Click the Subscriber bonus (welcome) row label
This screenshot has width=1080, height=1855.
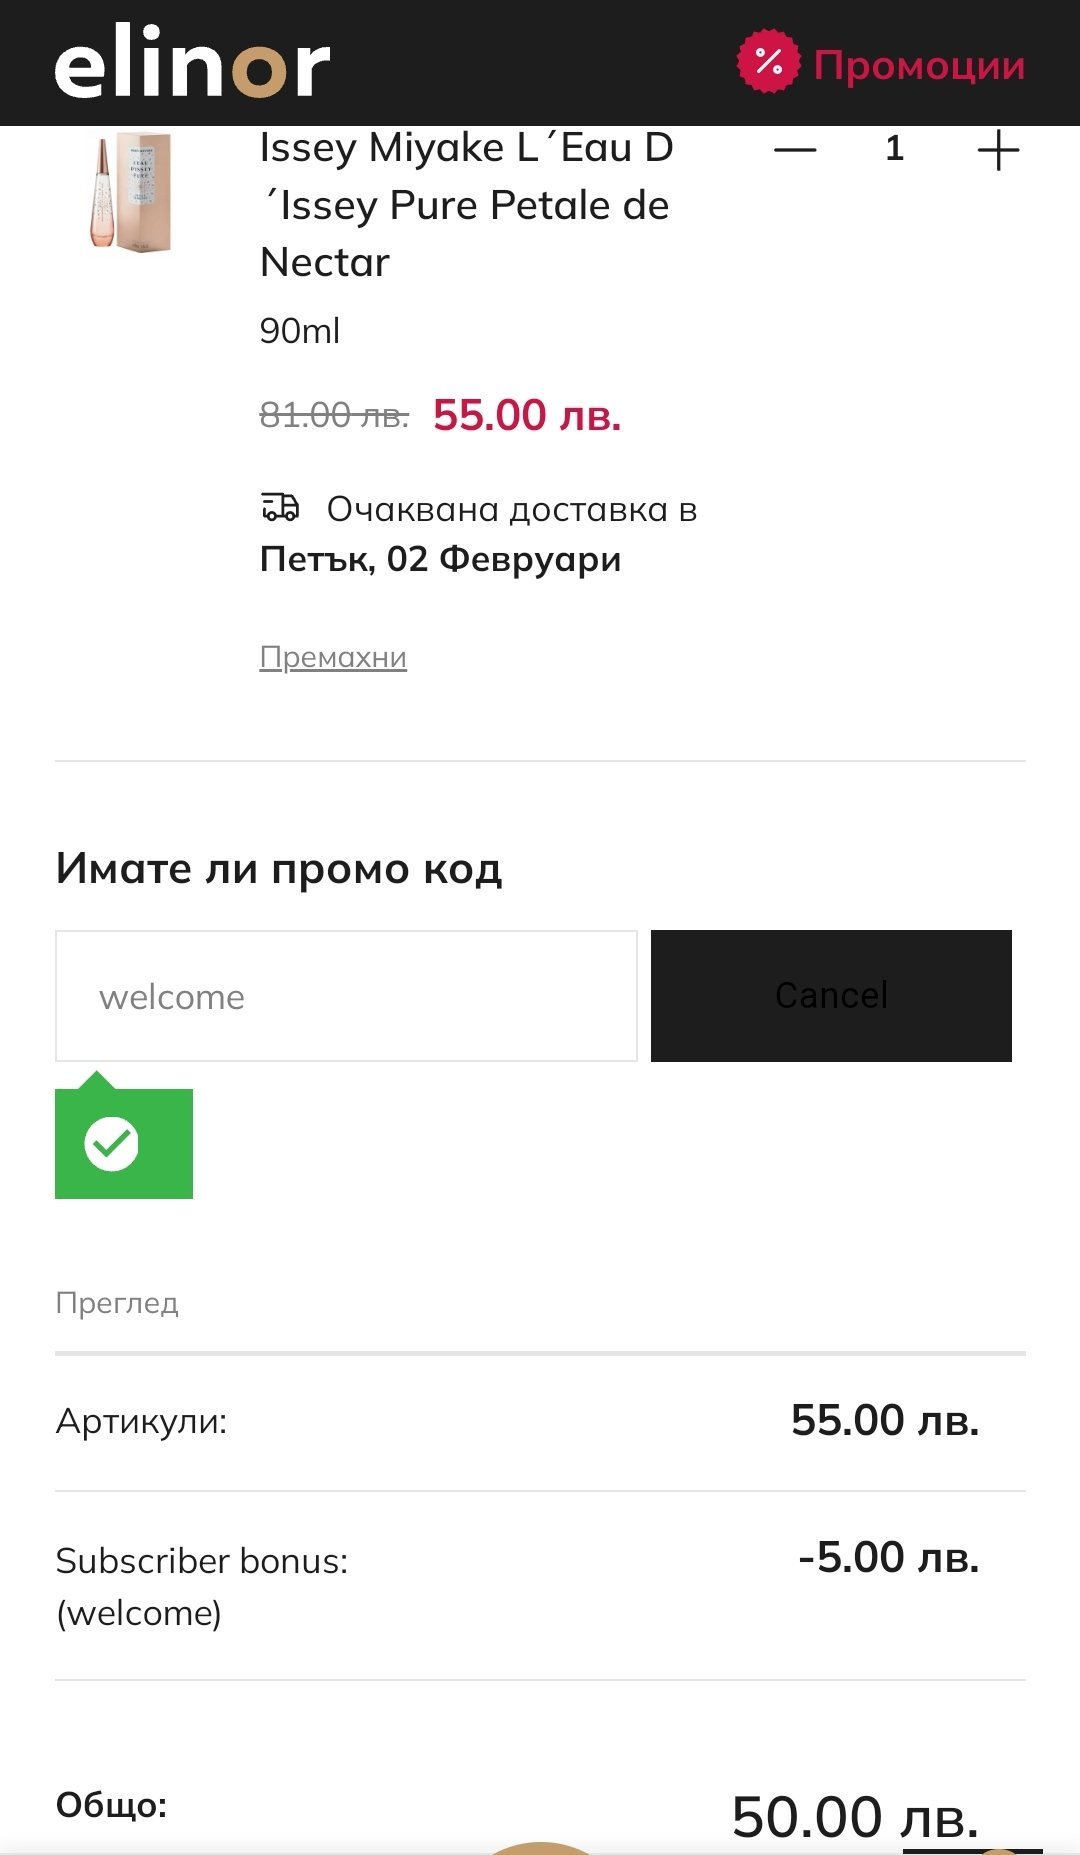tap(202, 1585)
